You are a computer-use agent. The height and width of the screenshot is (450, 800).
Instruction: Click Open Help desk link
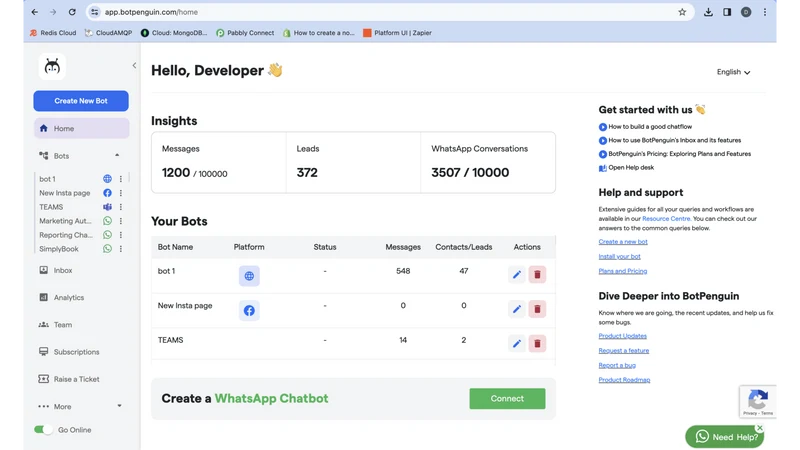click(x=627, y=167)
